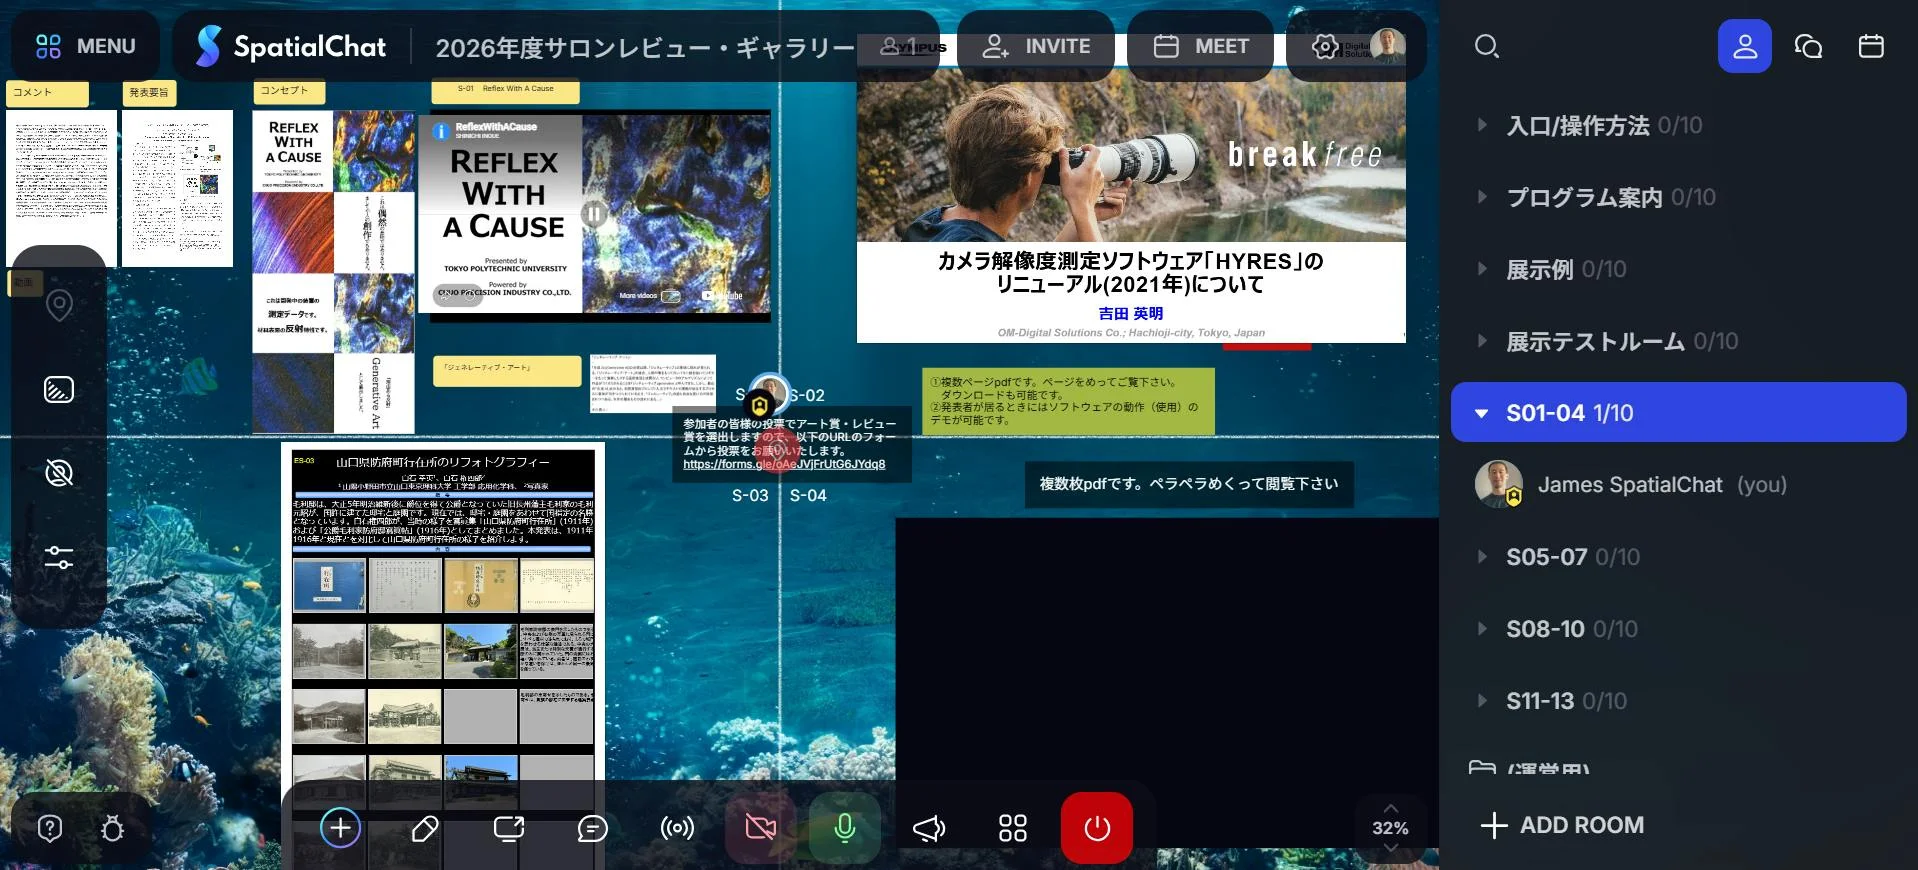Viewport: 1918px width, 870px height.
Task: Pause the Reflex With A Cause video
Action: click(594, 213)
